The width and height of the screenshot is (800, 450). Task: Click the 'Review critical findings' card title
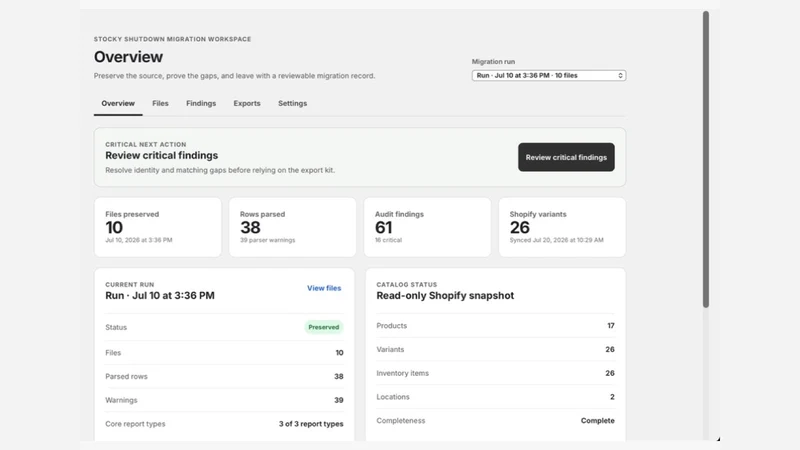click(162, 156)
